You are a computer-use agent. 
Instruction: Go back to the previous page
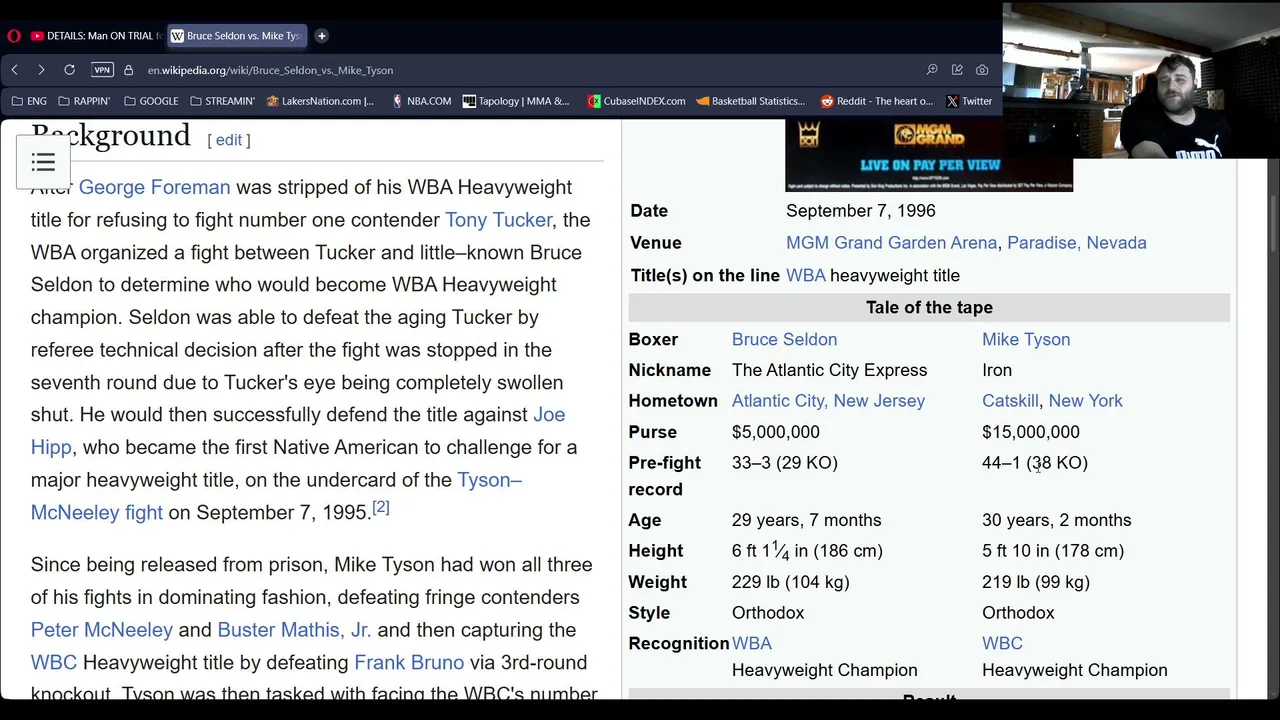click(x=15, y=70)
